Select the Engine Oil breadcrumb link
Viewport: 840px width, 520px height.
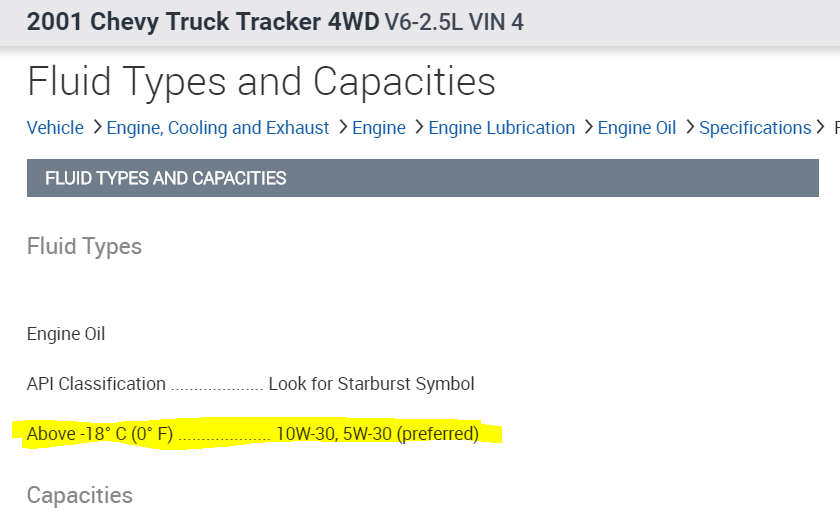point(637,128)
